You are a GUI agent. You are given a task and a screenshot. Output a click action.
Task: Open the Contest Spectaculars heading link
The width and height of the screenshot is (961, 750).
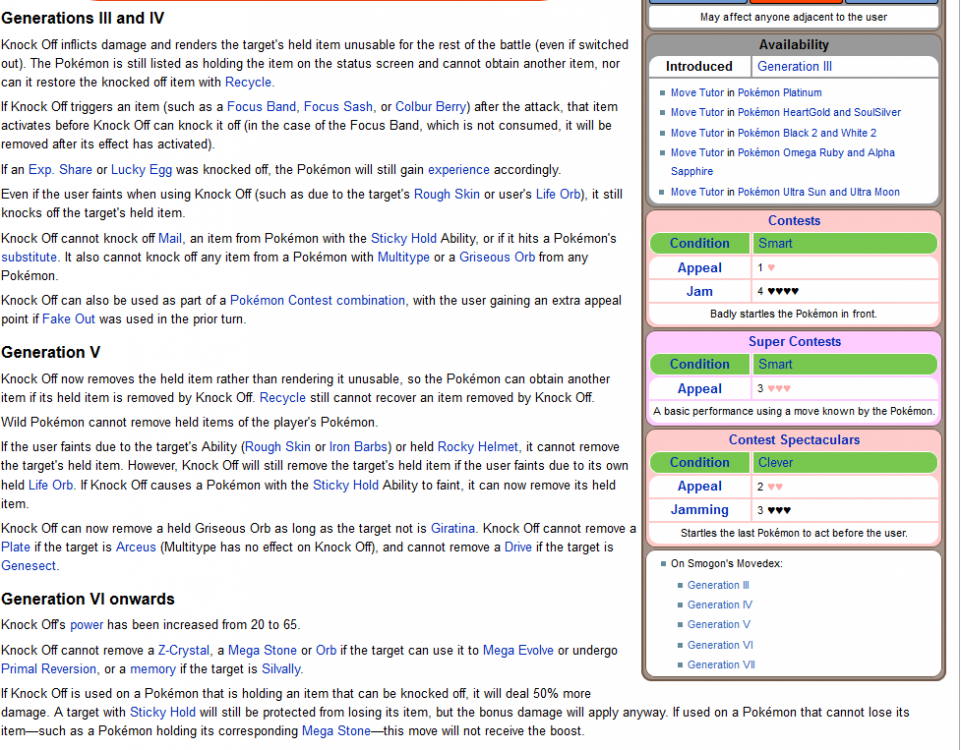[794, 439]
